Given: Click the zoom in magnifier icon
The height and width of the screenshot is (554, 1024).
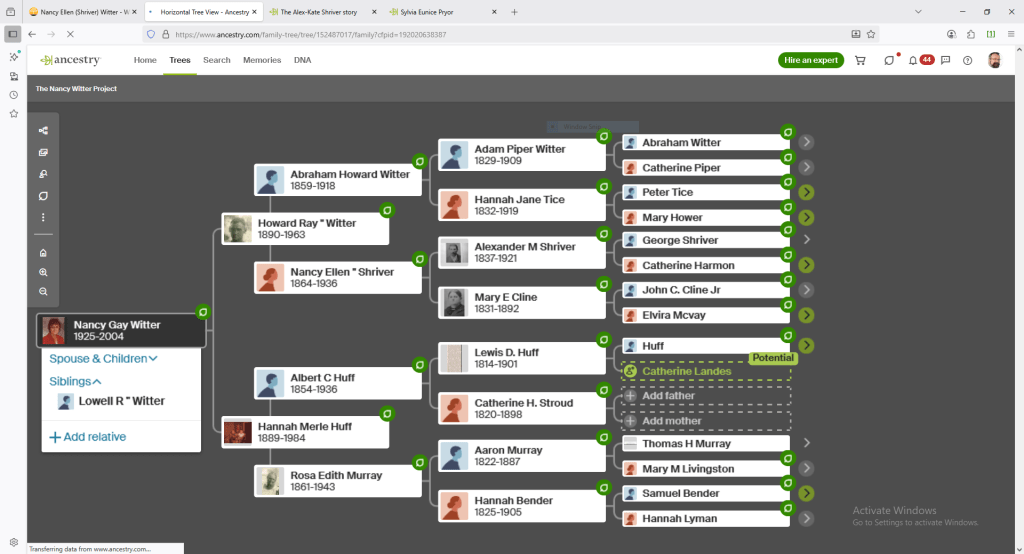Looking at the screenshot, I should click(x=43, y=272).
